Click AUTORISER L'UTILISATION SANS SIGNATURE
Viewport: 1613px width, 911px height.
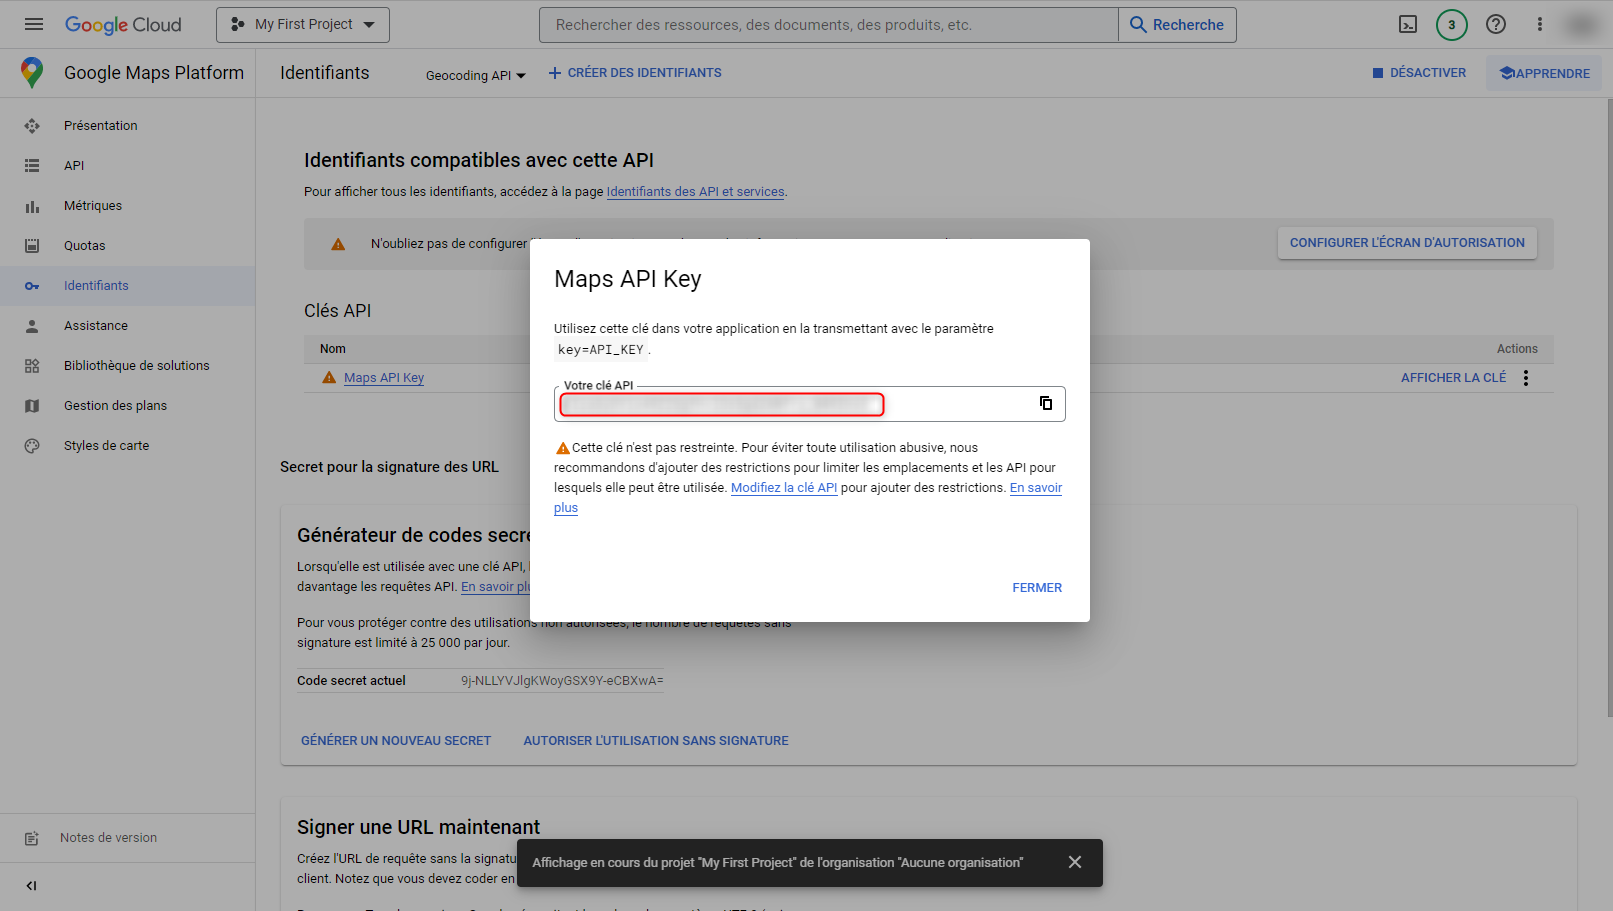656,741
